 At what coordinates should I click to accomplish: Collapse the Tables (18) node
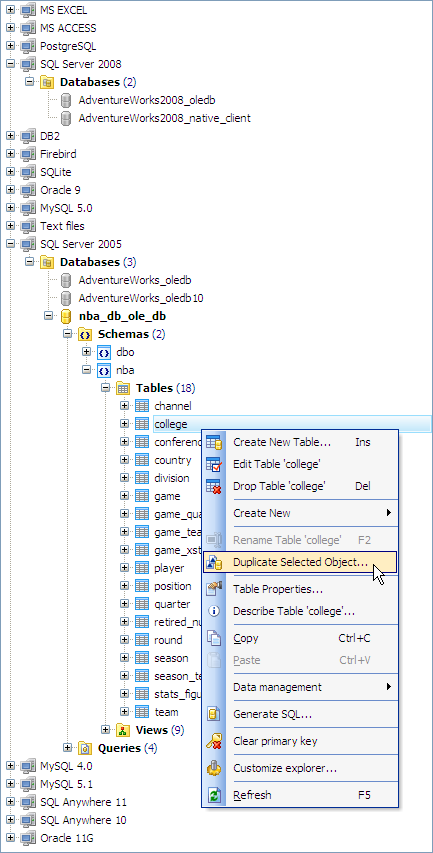point(106,388)
